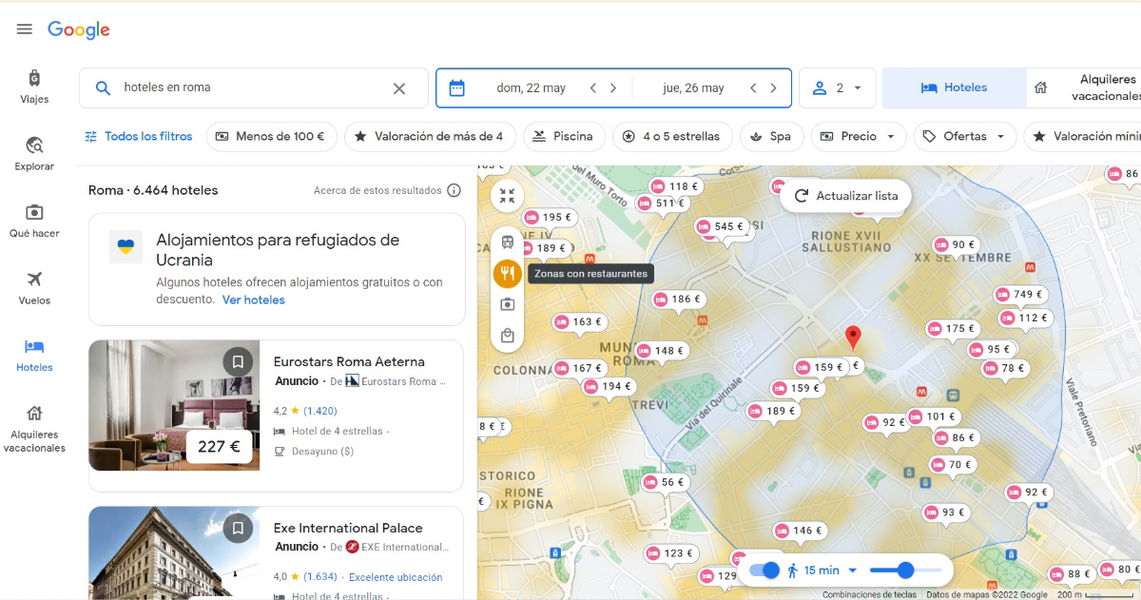Toggle the restaurant zones map layer
Screen dimensions: 1141x600
click(x=507, y=273)
